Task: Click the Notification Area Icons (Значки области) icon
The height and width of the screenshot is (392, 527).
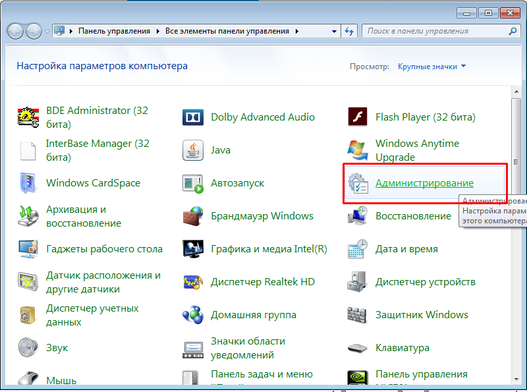Action: [x=193, y=350]
